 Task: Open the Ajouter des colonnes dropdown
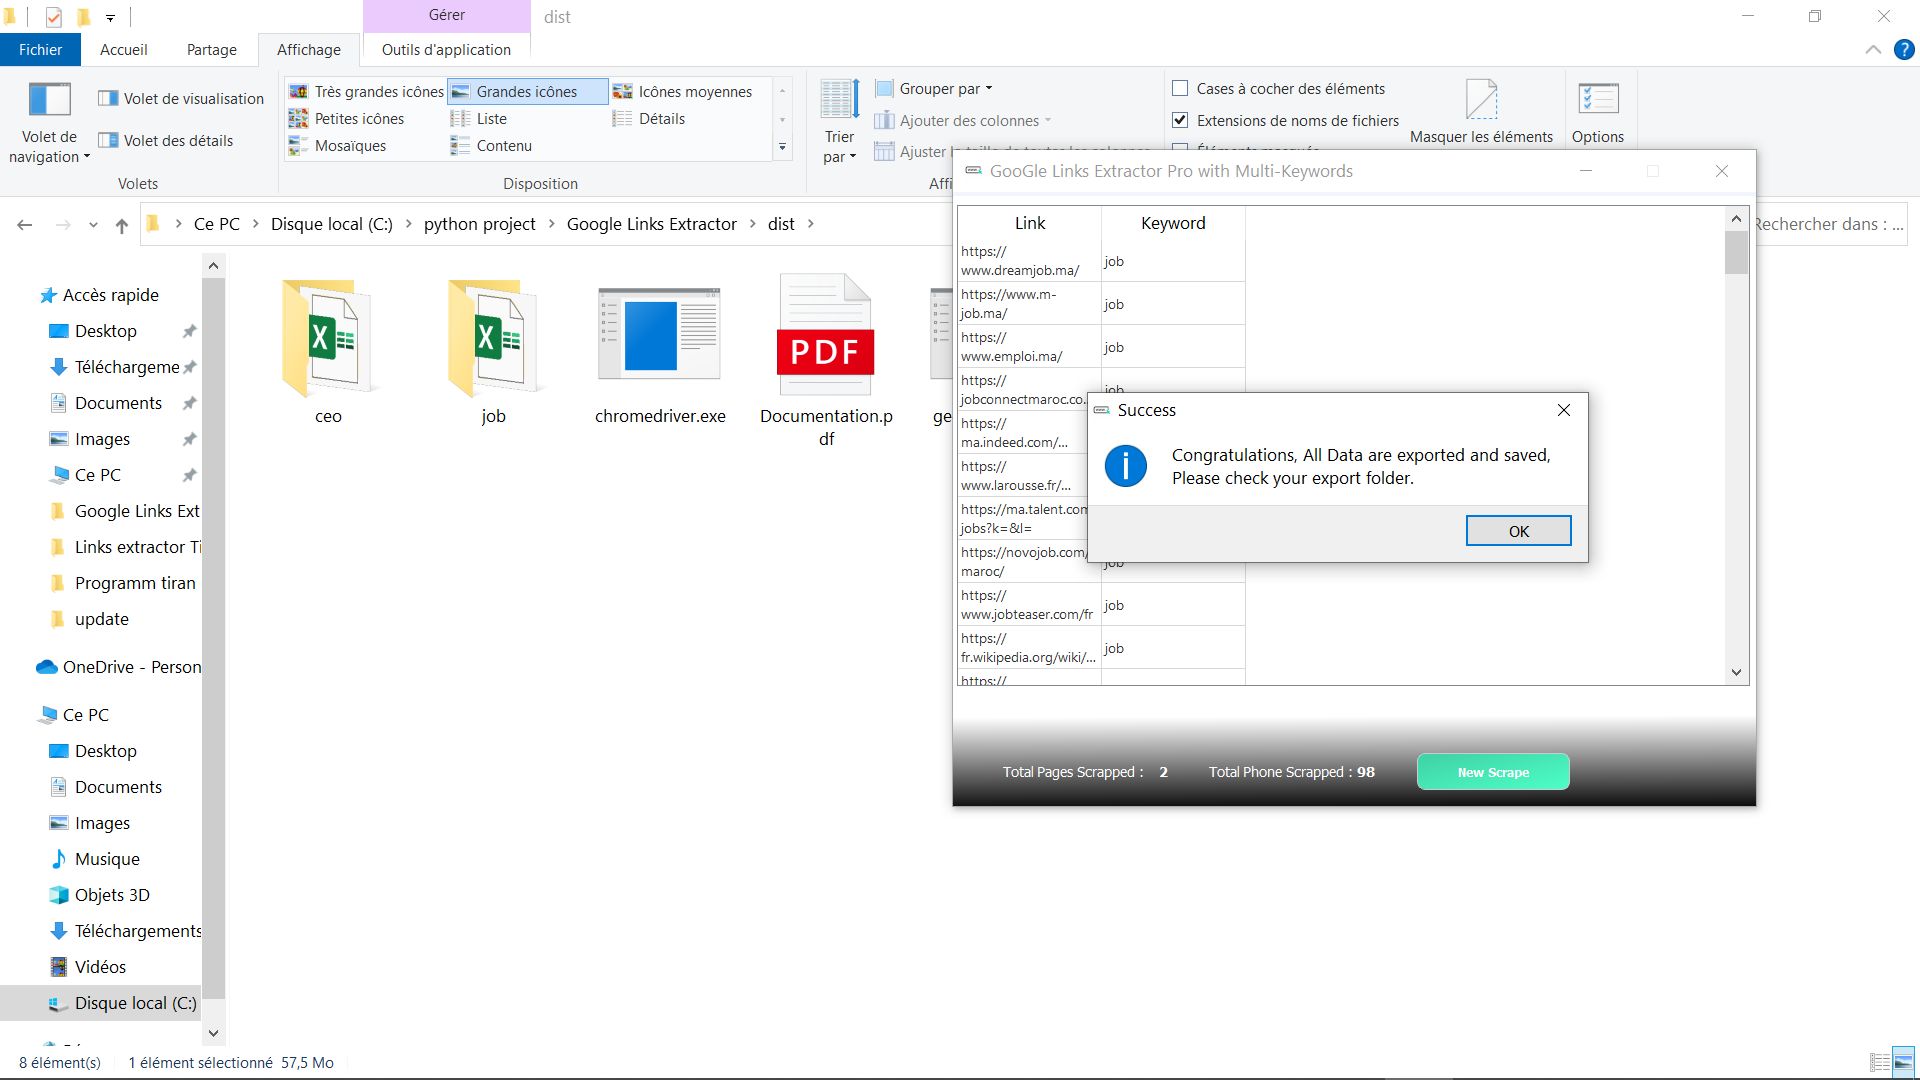[x=962, y=120]
